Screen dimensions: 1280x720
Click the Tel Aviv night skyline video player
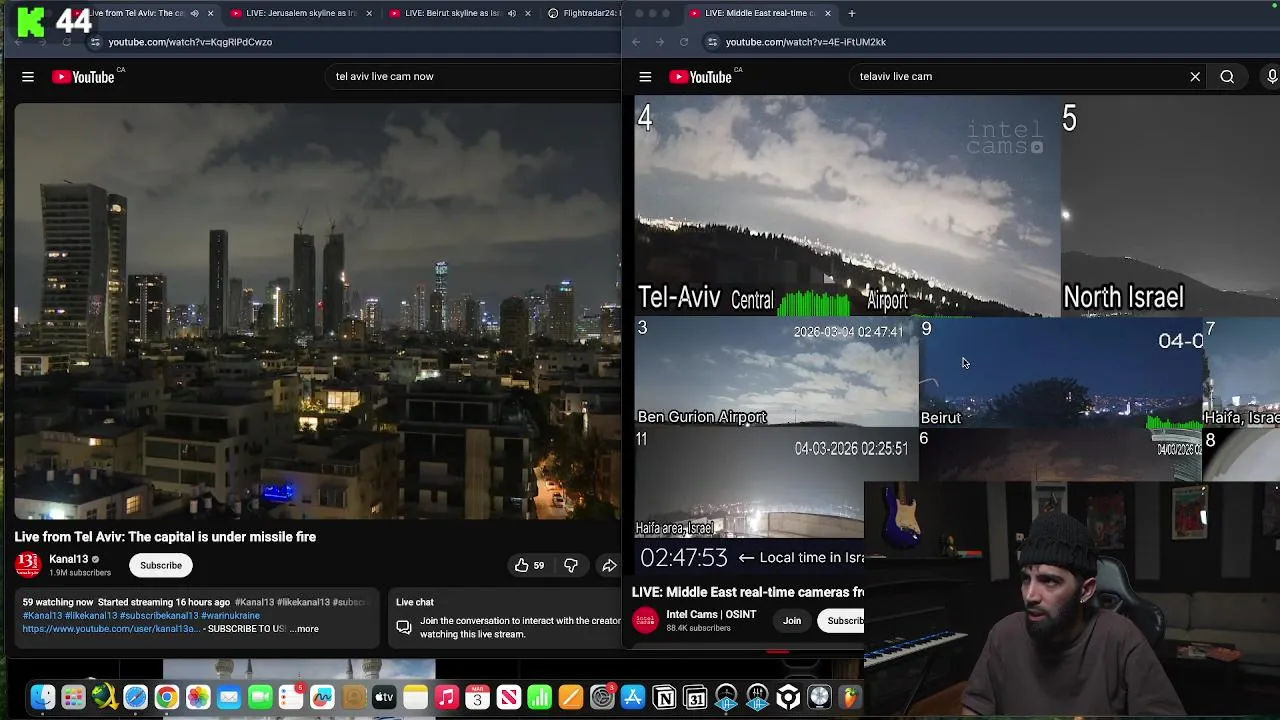click(x=318, y=310)
